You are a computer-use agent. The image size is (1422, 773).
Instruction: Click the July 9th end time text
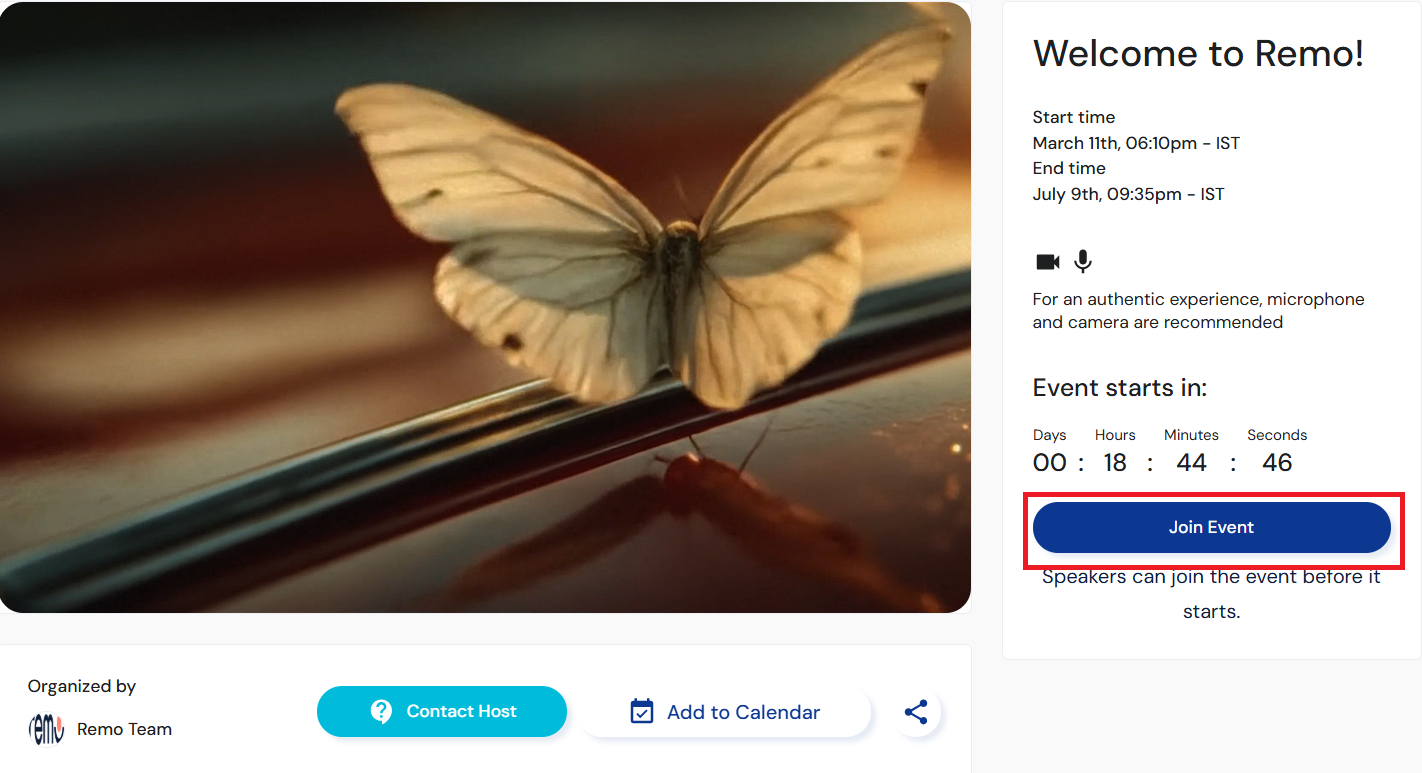1128,194
